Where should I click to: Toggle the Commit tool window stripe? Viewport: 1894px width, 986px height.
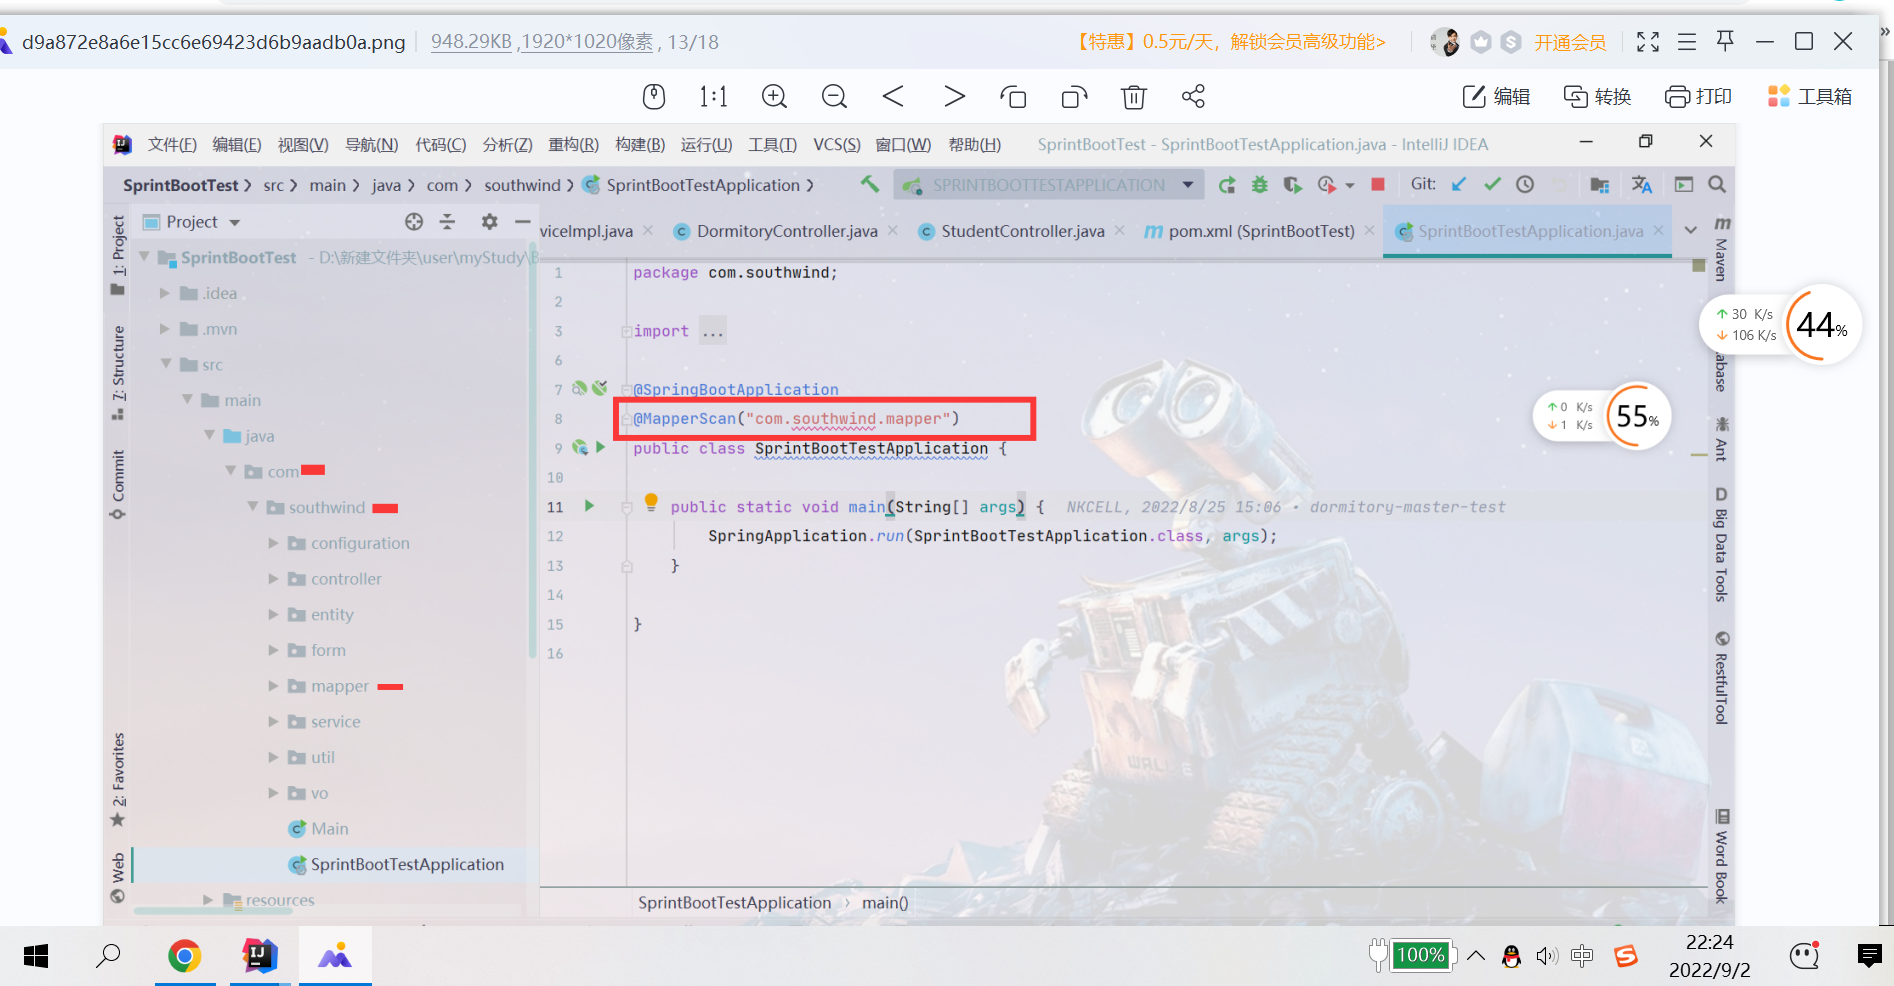118,485
